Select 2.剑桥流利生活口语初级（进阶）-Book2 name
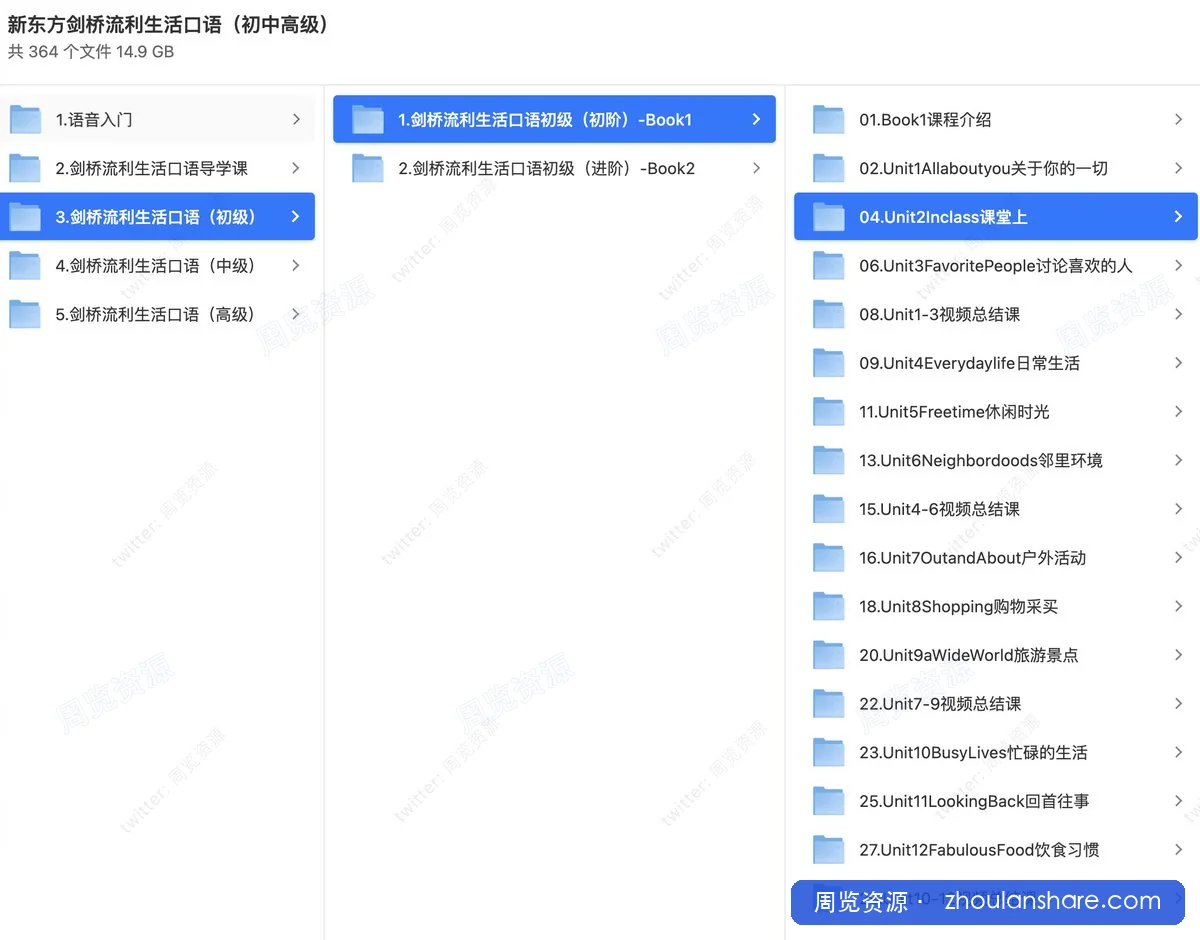The height and width of the screenshot is (940, 1200). pos(547,168)
